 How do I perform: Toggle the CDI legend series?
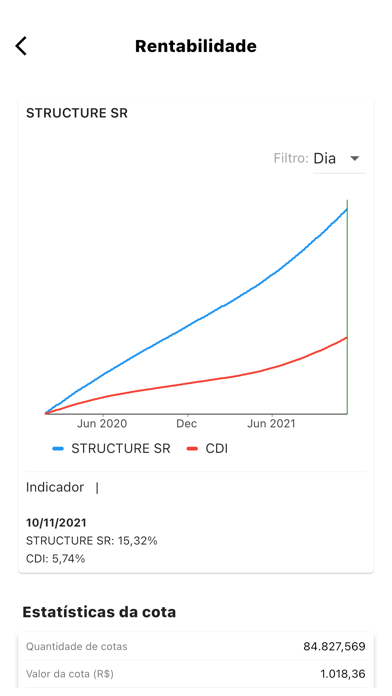207,448
